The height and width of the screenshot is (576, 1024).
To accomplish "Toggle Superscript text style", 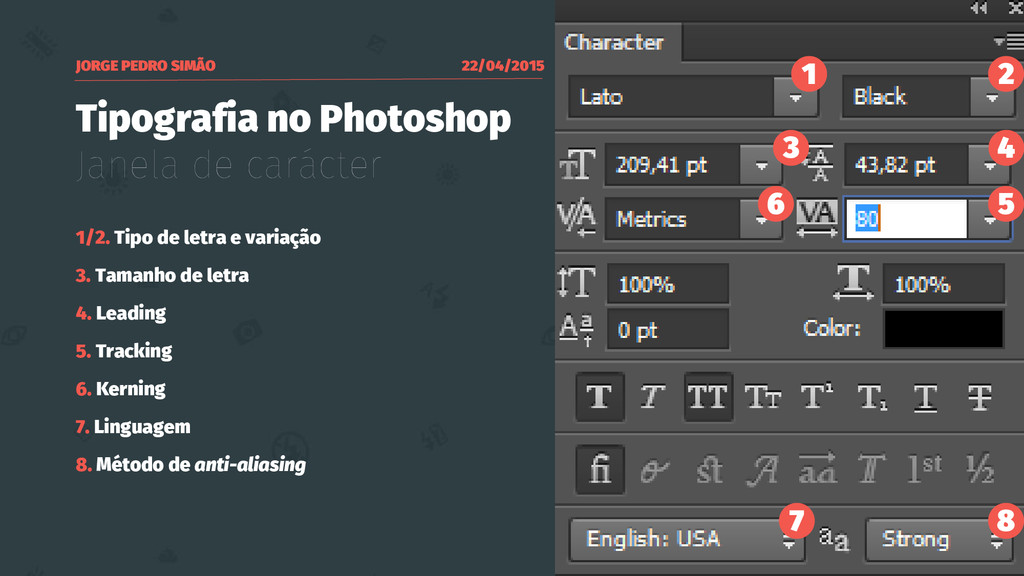I will [816, 397].
